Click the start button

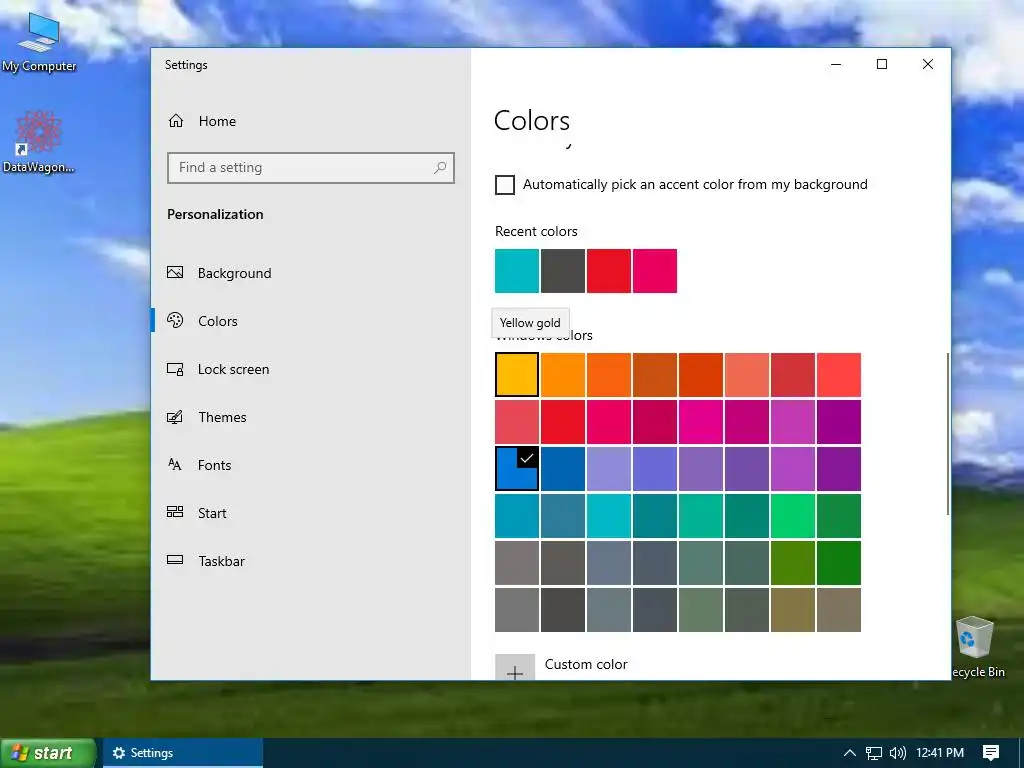[48, 753]
